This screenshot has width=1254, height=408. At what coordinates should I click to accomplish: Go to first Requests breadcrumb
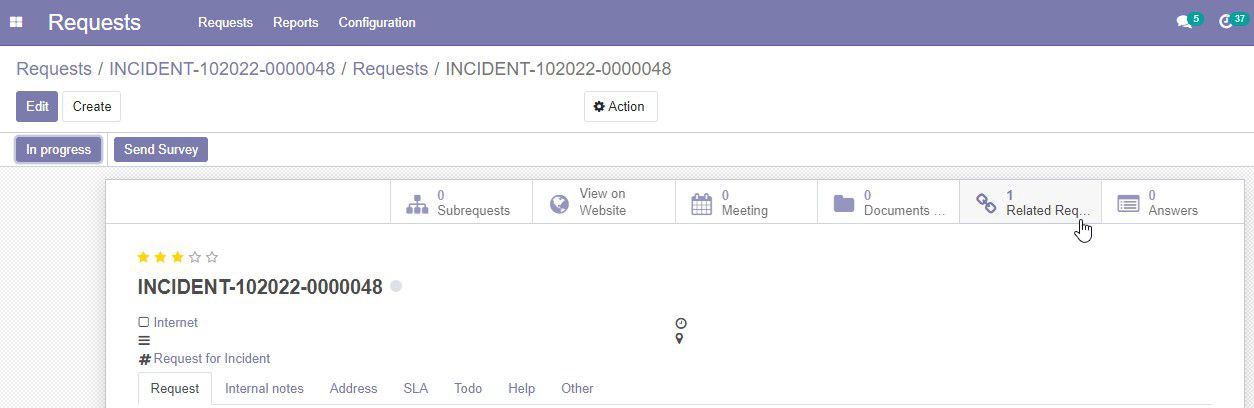tap(53, 69)
